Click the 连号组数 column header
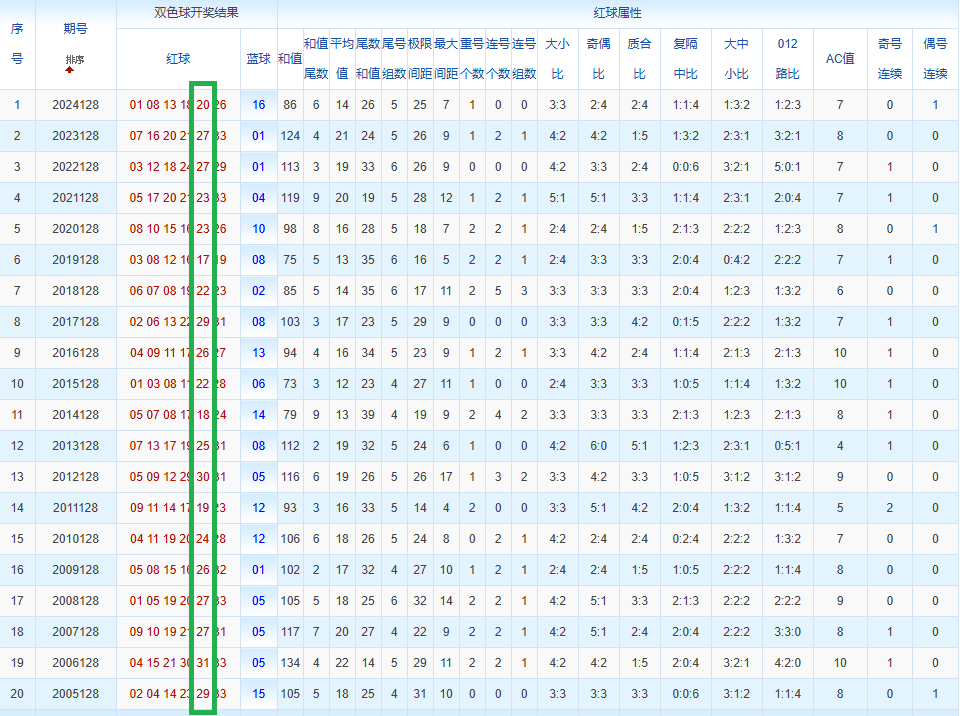The height and width of the screenshot is (716, 964). (524, 59)
